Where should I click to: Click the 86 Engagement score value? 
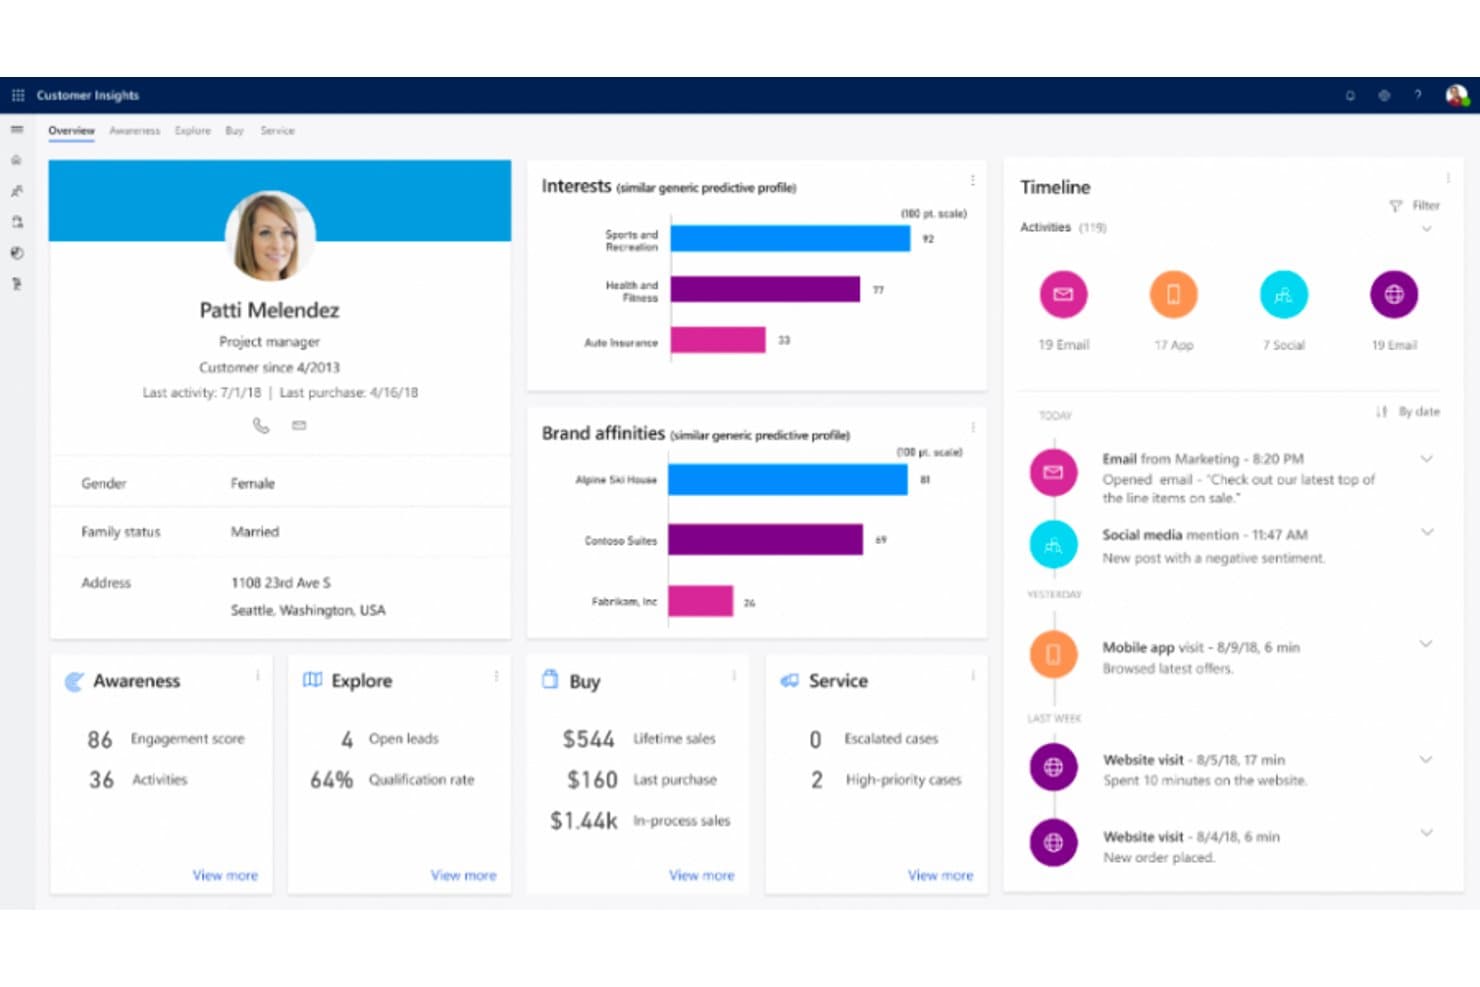[x=100, y=739]
